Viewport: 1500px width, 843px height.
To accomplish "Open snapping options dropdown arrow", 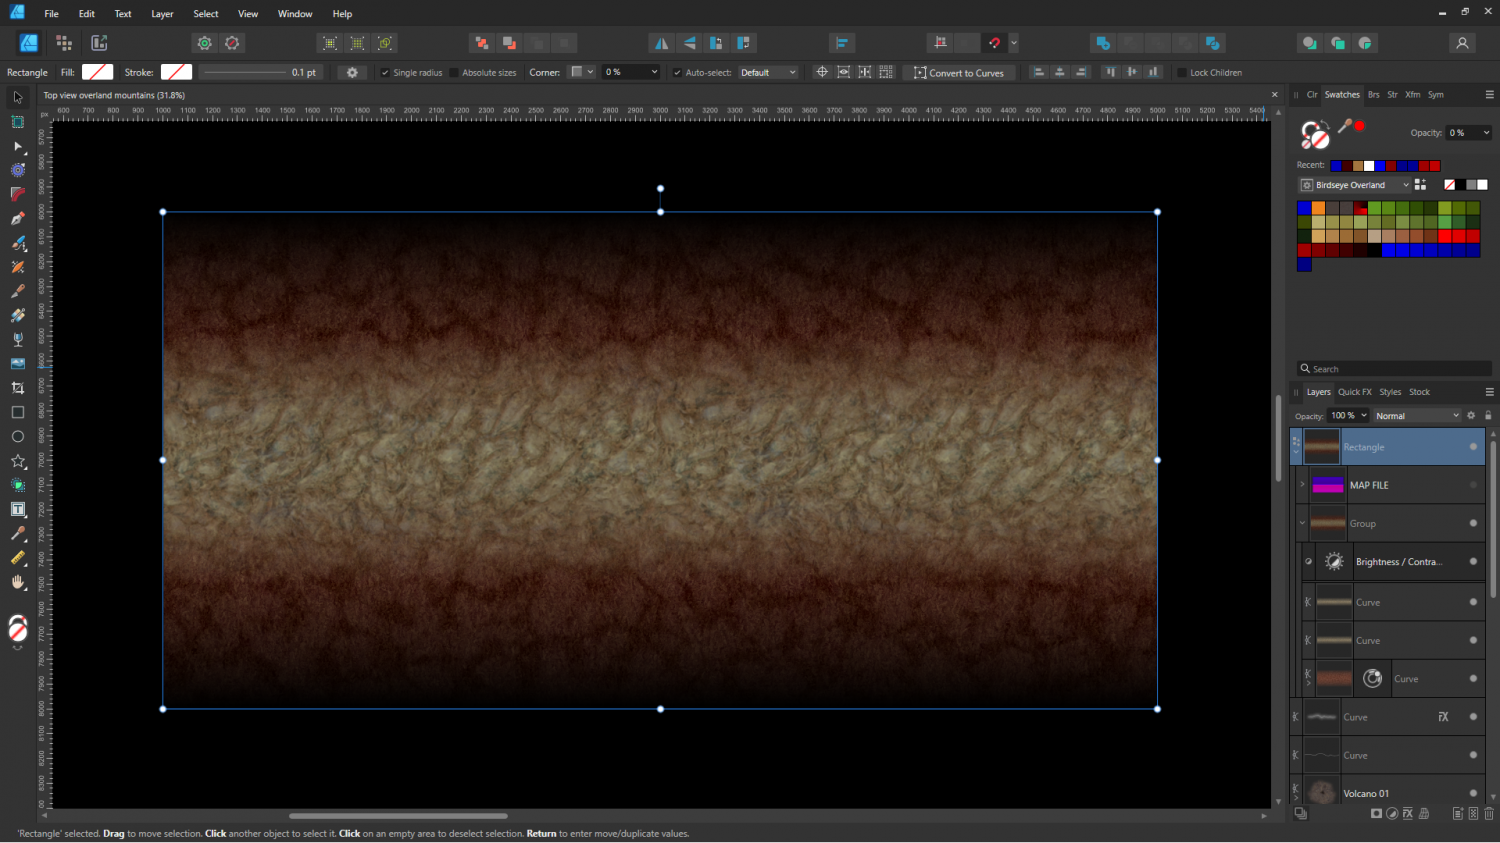I will click(x=1014, y=43).
